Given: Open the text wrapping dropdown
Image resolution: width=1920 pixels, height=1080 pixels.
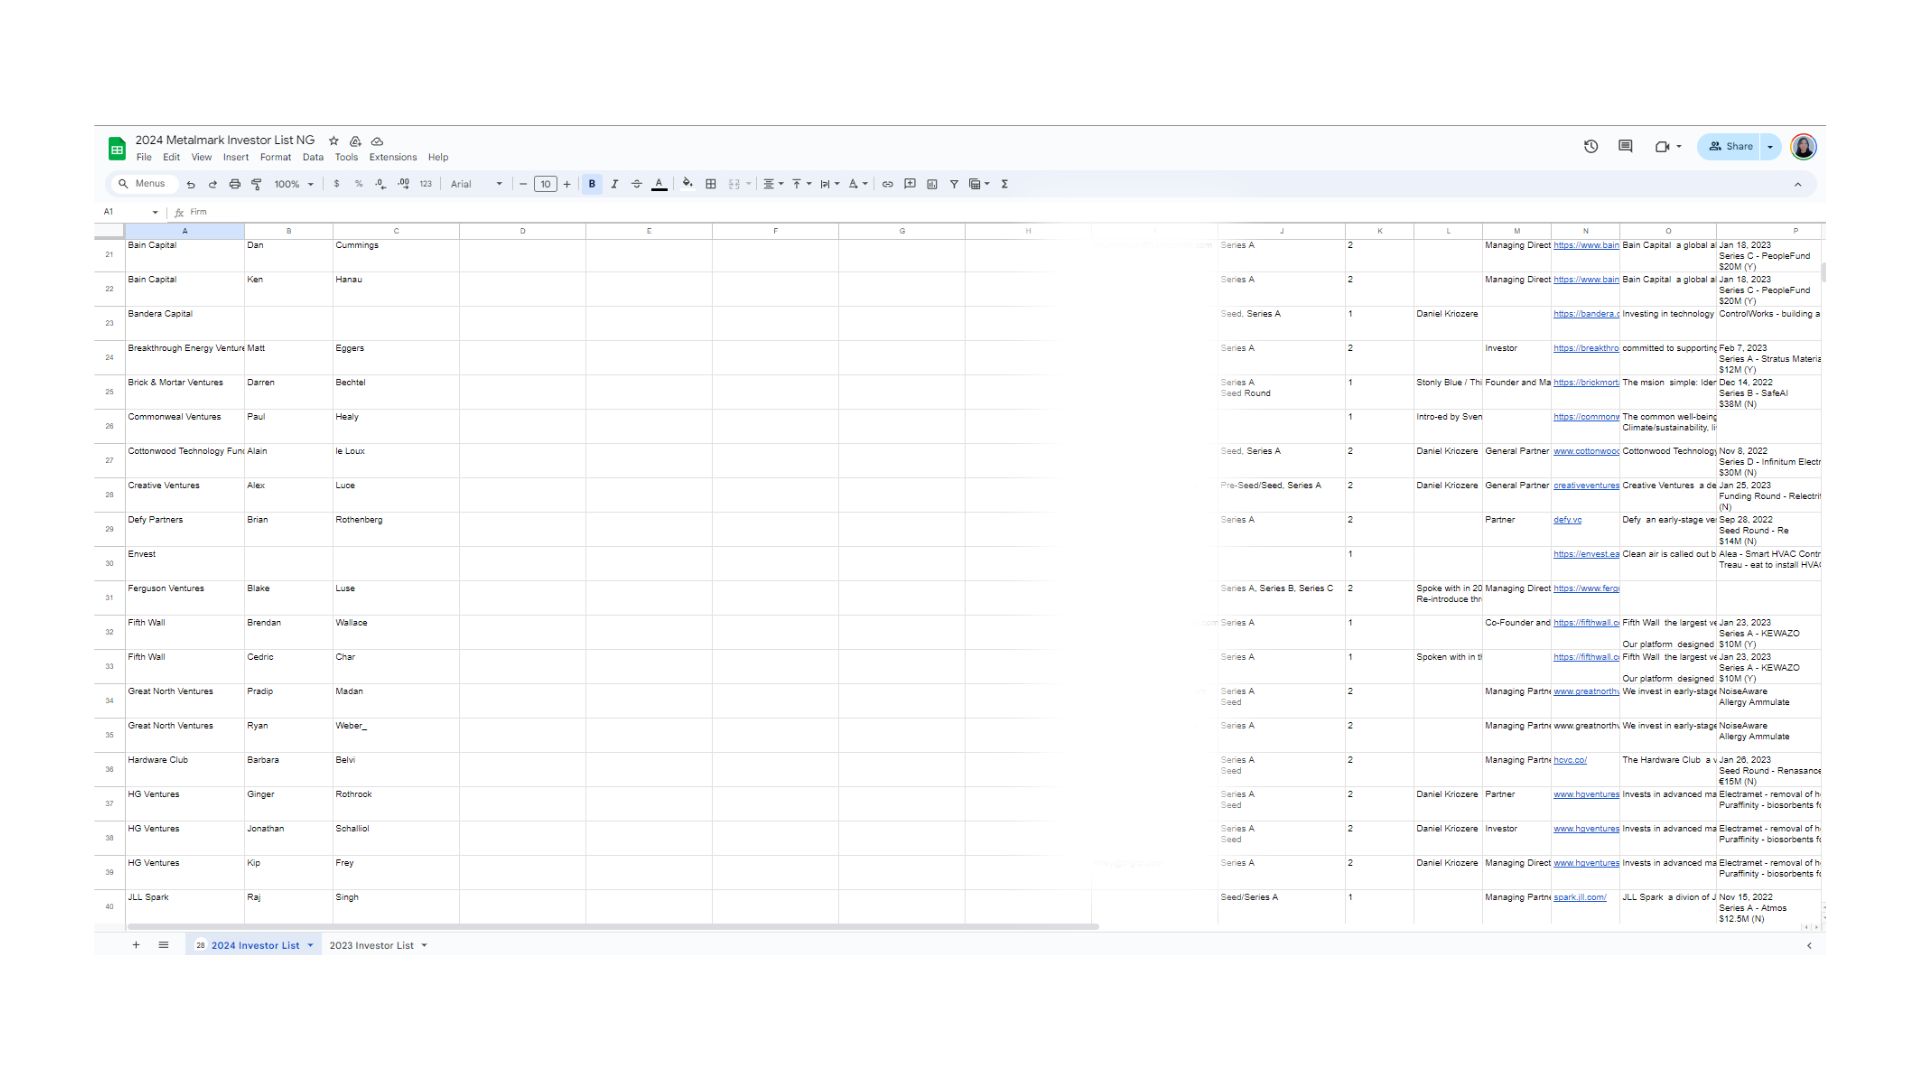Looking at the screenshot, I should click(x=829, y=184).
